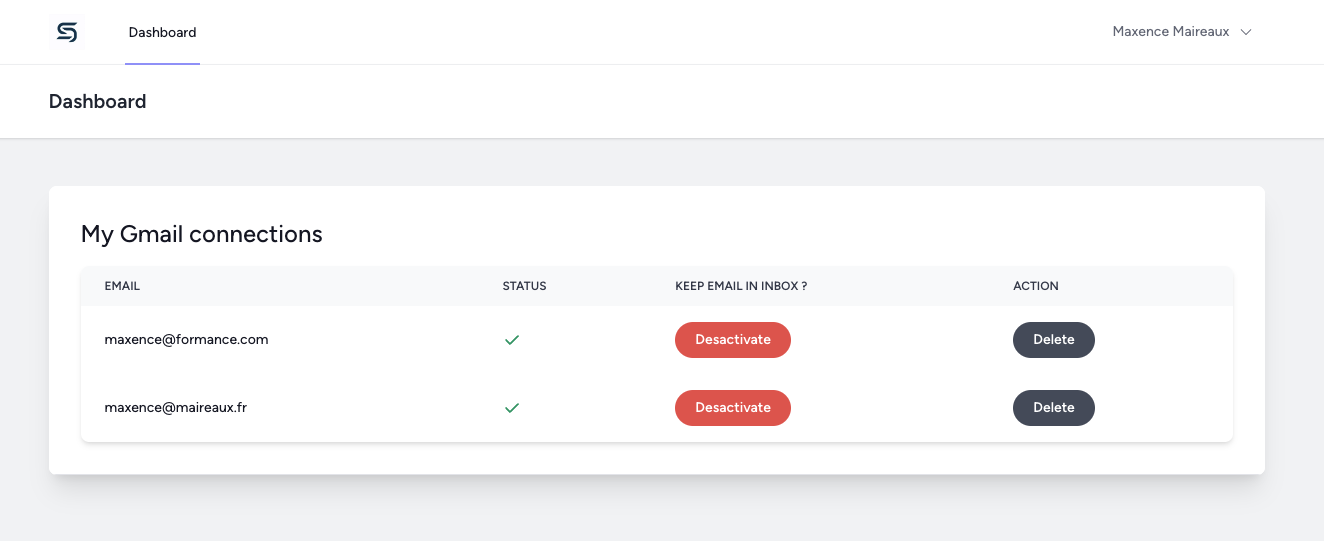The width and height of the screenshot is (1324, 541).
Task: Desactivate inbox keeping for maxence@formance.com
Action: (x=733, y=340)
